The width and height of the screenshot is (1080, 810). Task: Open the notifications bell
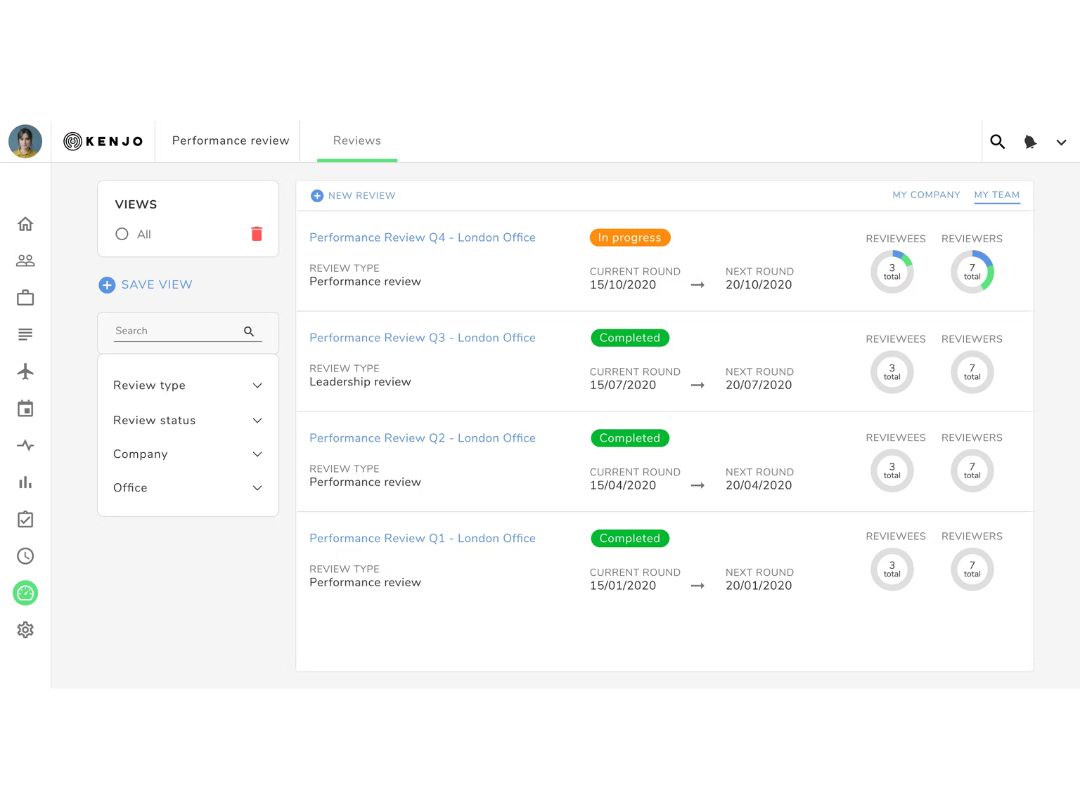click(x=1030, y=142)
